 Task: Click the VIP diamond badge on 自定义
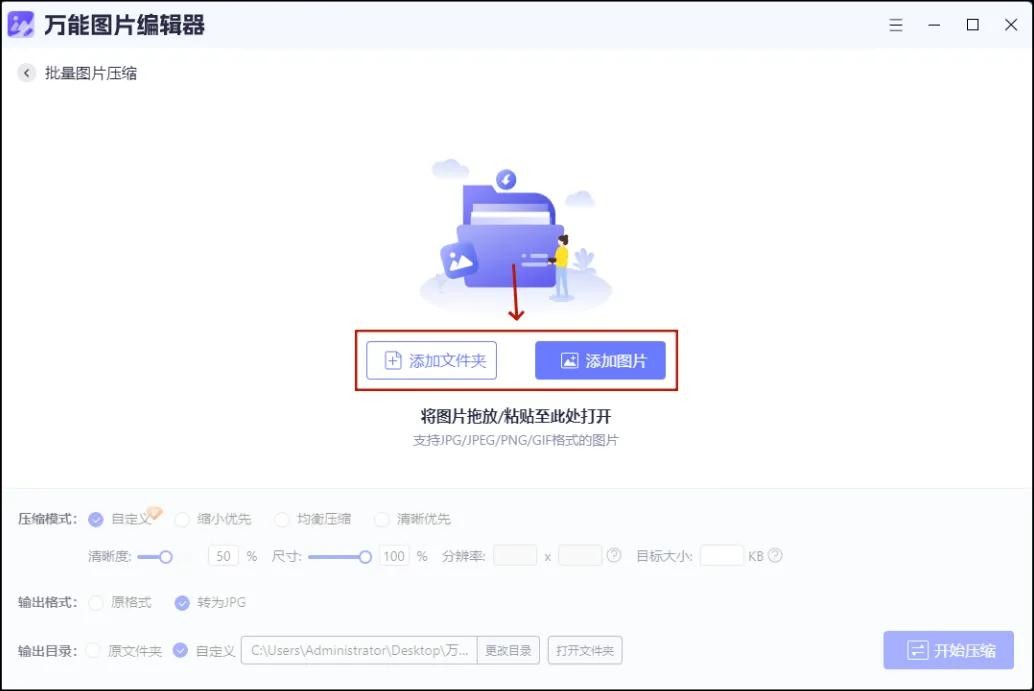pyautogui.click(x=154, y=513)
